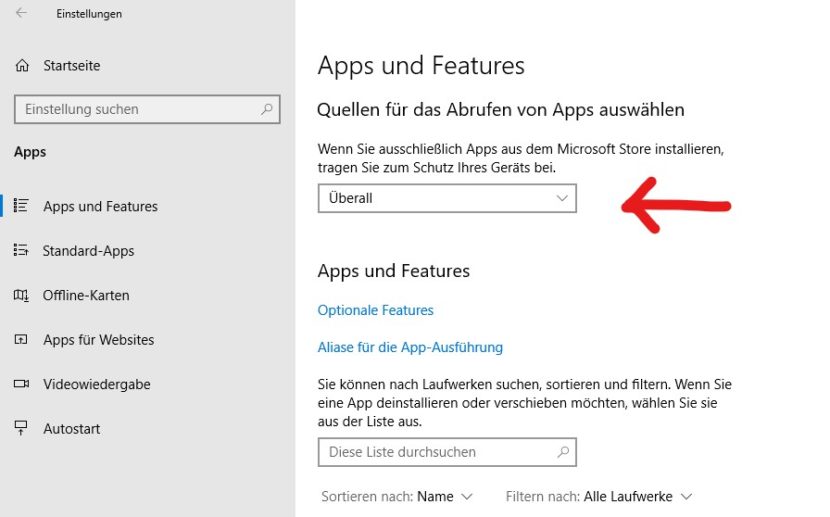This screenshot has height=517, width=830.
Task: Click the Videowiedergabe camera icon
Action: [x=21, y=384]
